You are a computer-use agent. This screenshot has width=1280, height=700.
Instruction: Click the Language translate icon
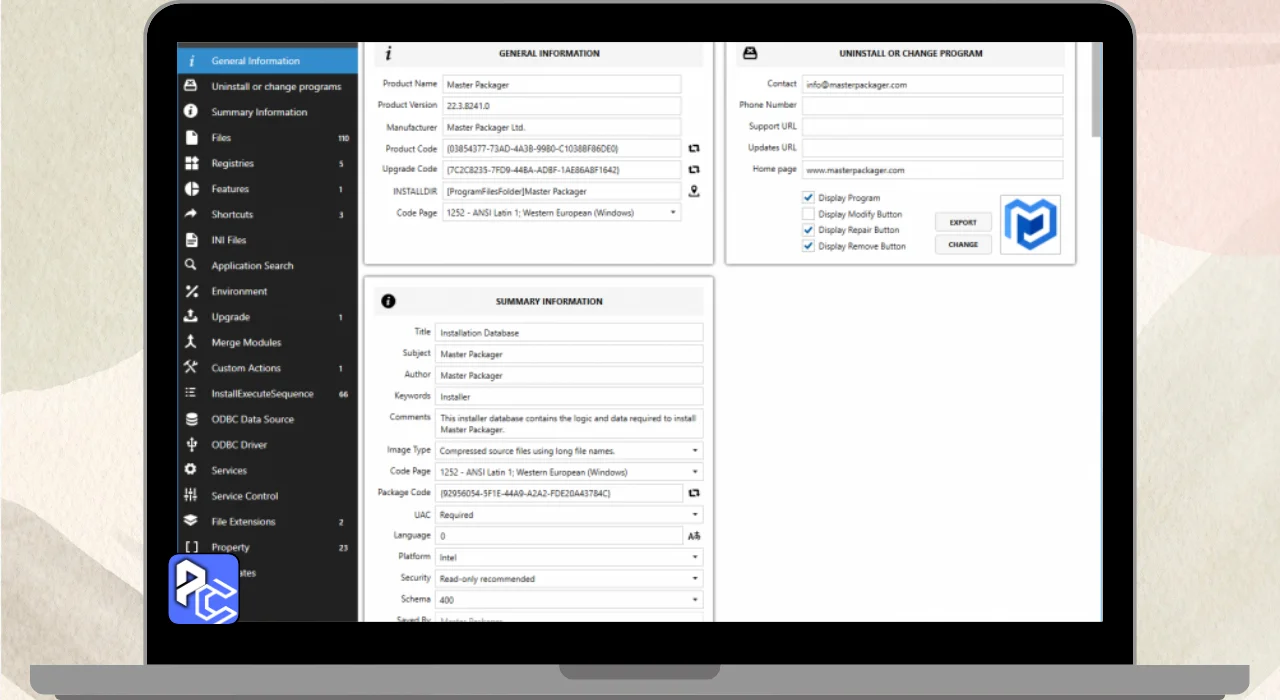[x=694, y=536]
